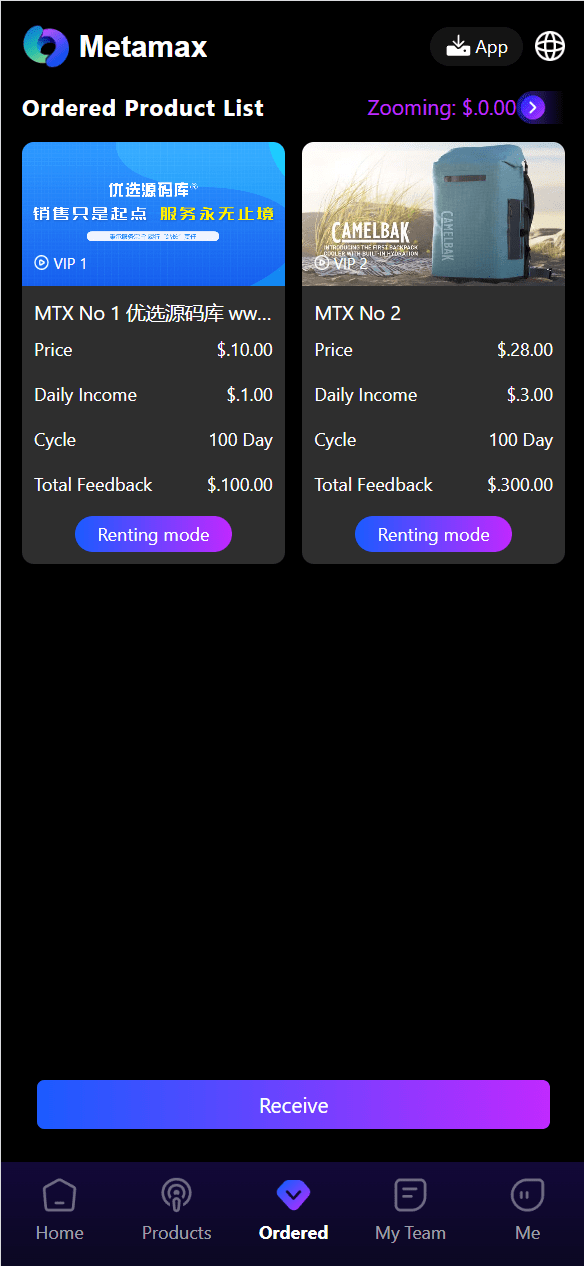Click Renting mode for MTX No 1

click(x=153, y=535)
